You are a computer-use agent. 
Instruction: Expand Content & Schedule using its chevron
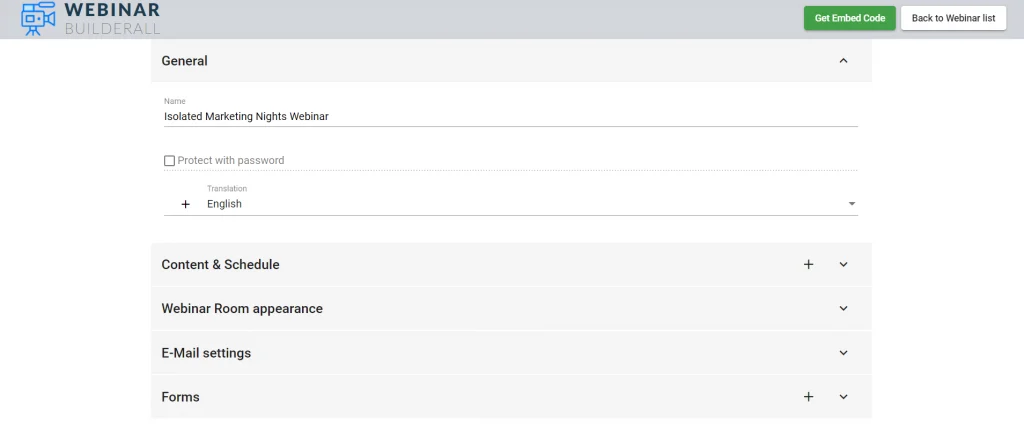point(843,265)
